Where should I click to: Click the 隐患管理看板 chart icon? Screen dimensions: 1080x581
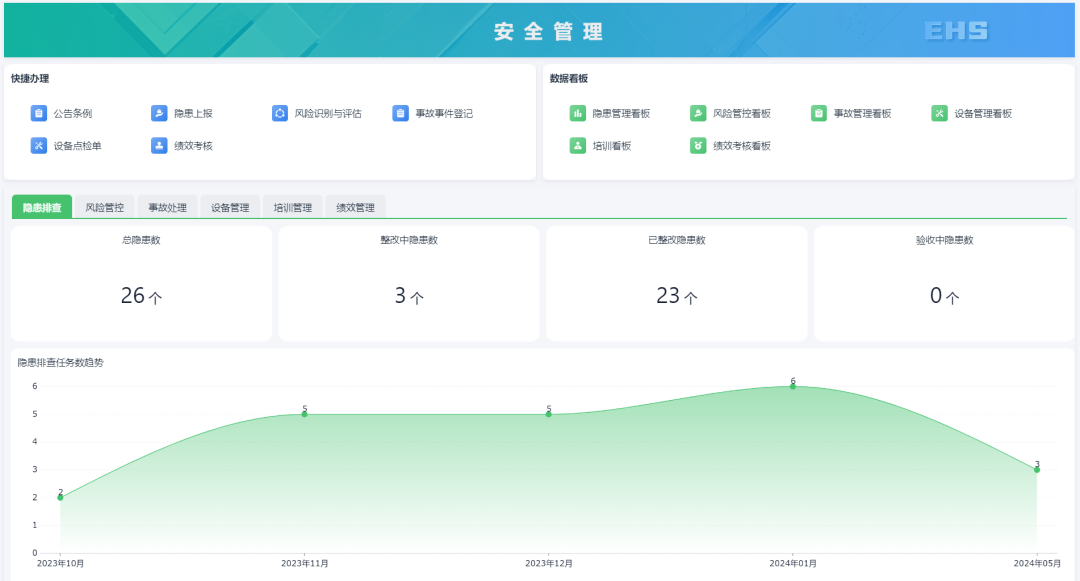[578, 113]
